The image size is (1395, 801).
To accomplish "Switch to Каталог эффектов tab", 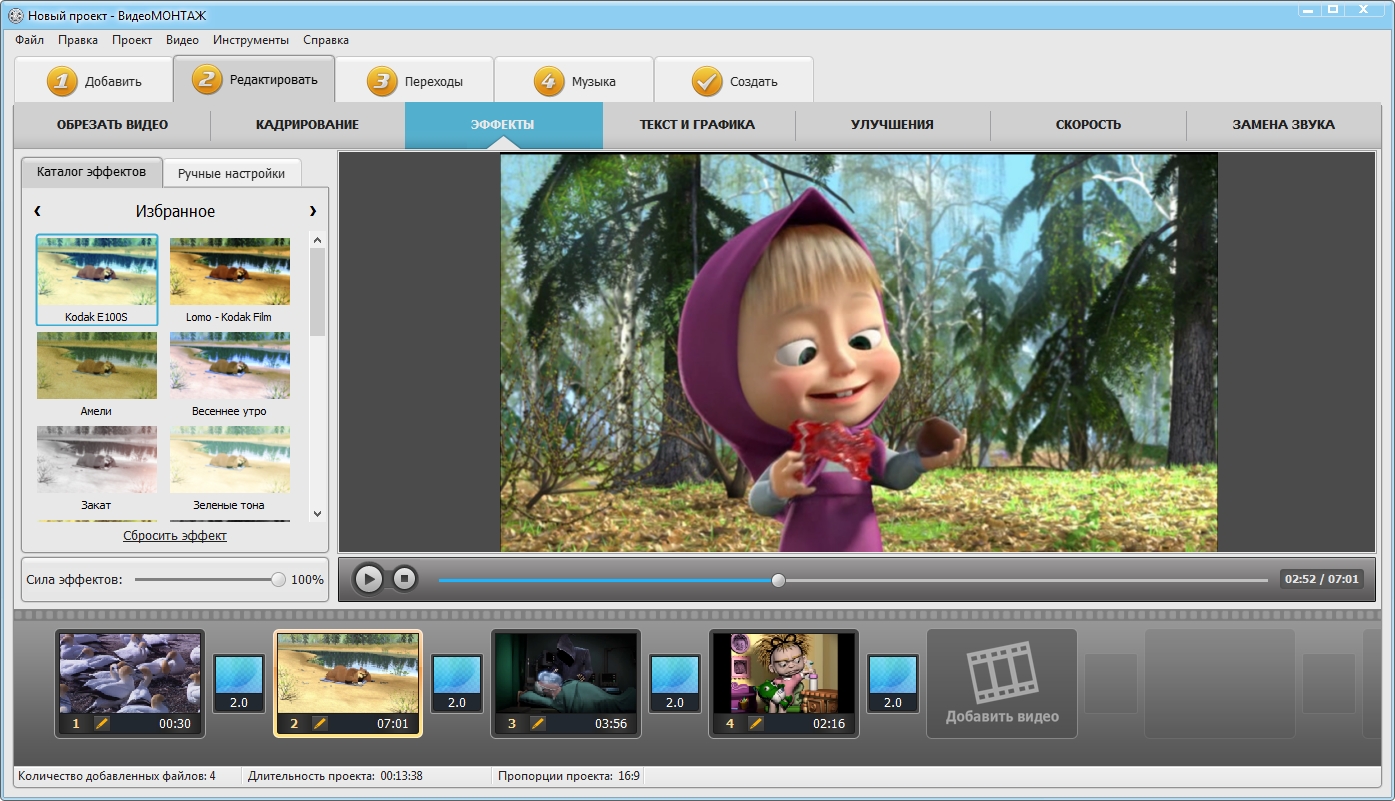I will 91,172.
